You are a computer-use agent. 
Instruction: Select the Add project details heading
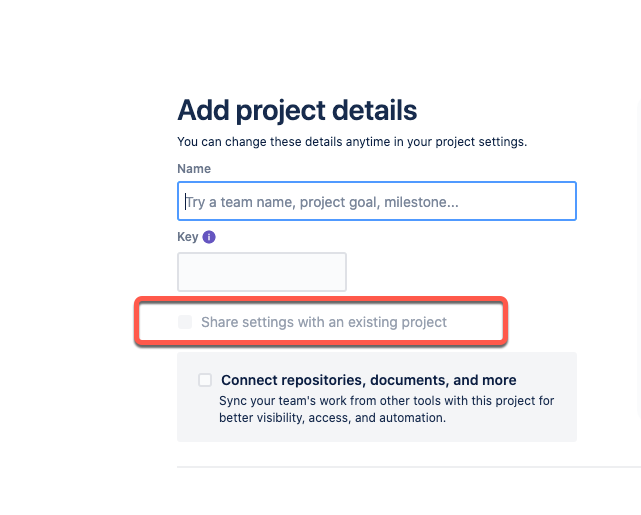(x=297, y=110)
